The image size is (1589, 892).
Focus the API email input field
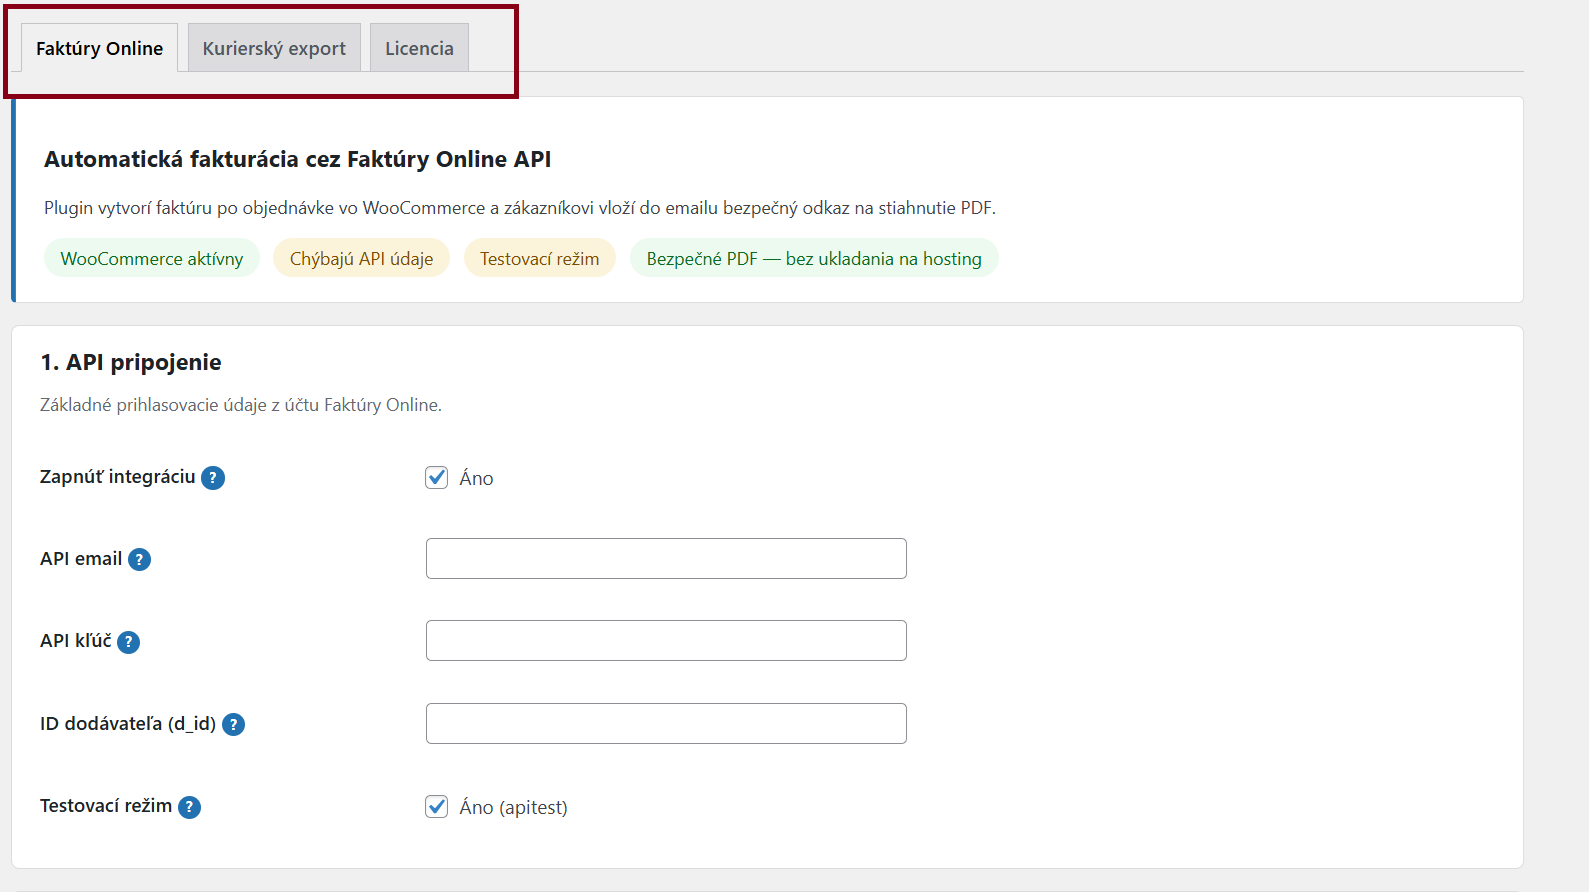(666, 558)
